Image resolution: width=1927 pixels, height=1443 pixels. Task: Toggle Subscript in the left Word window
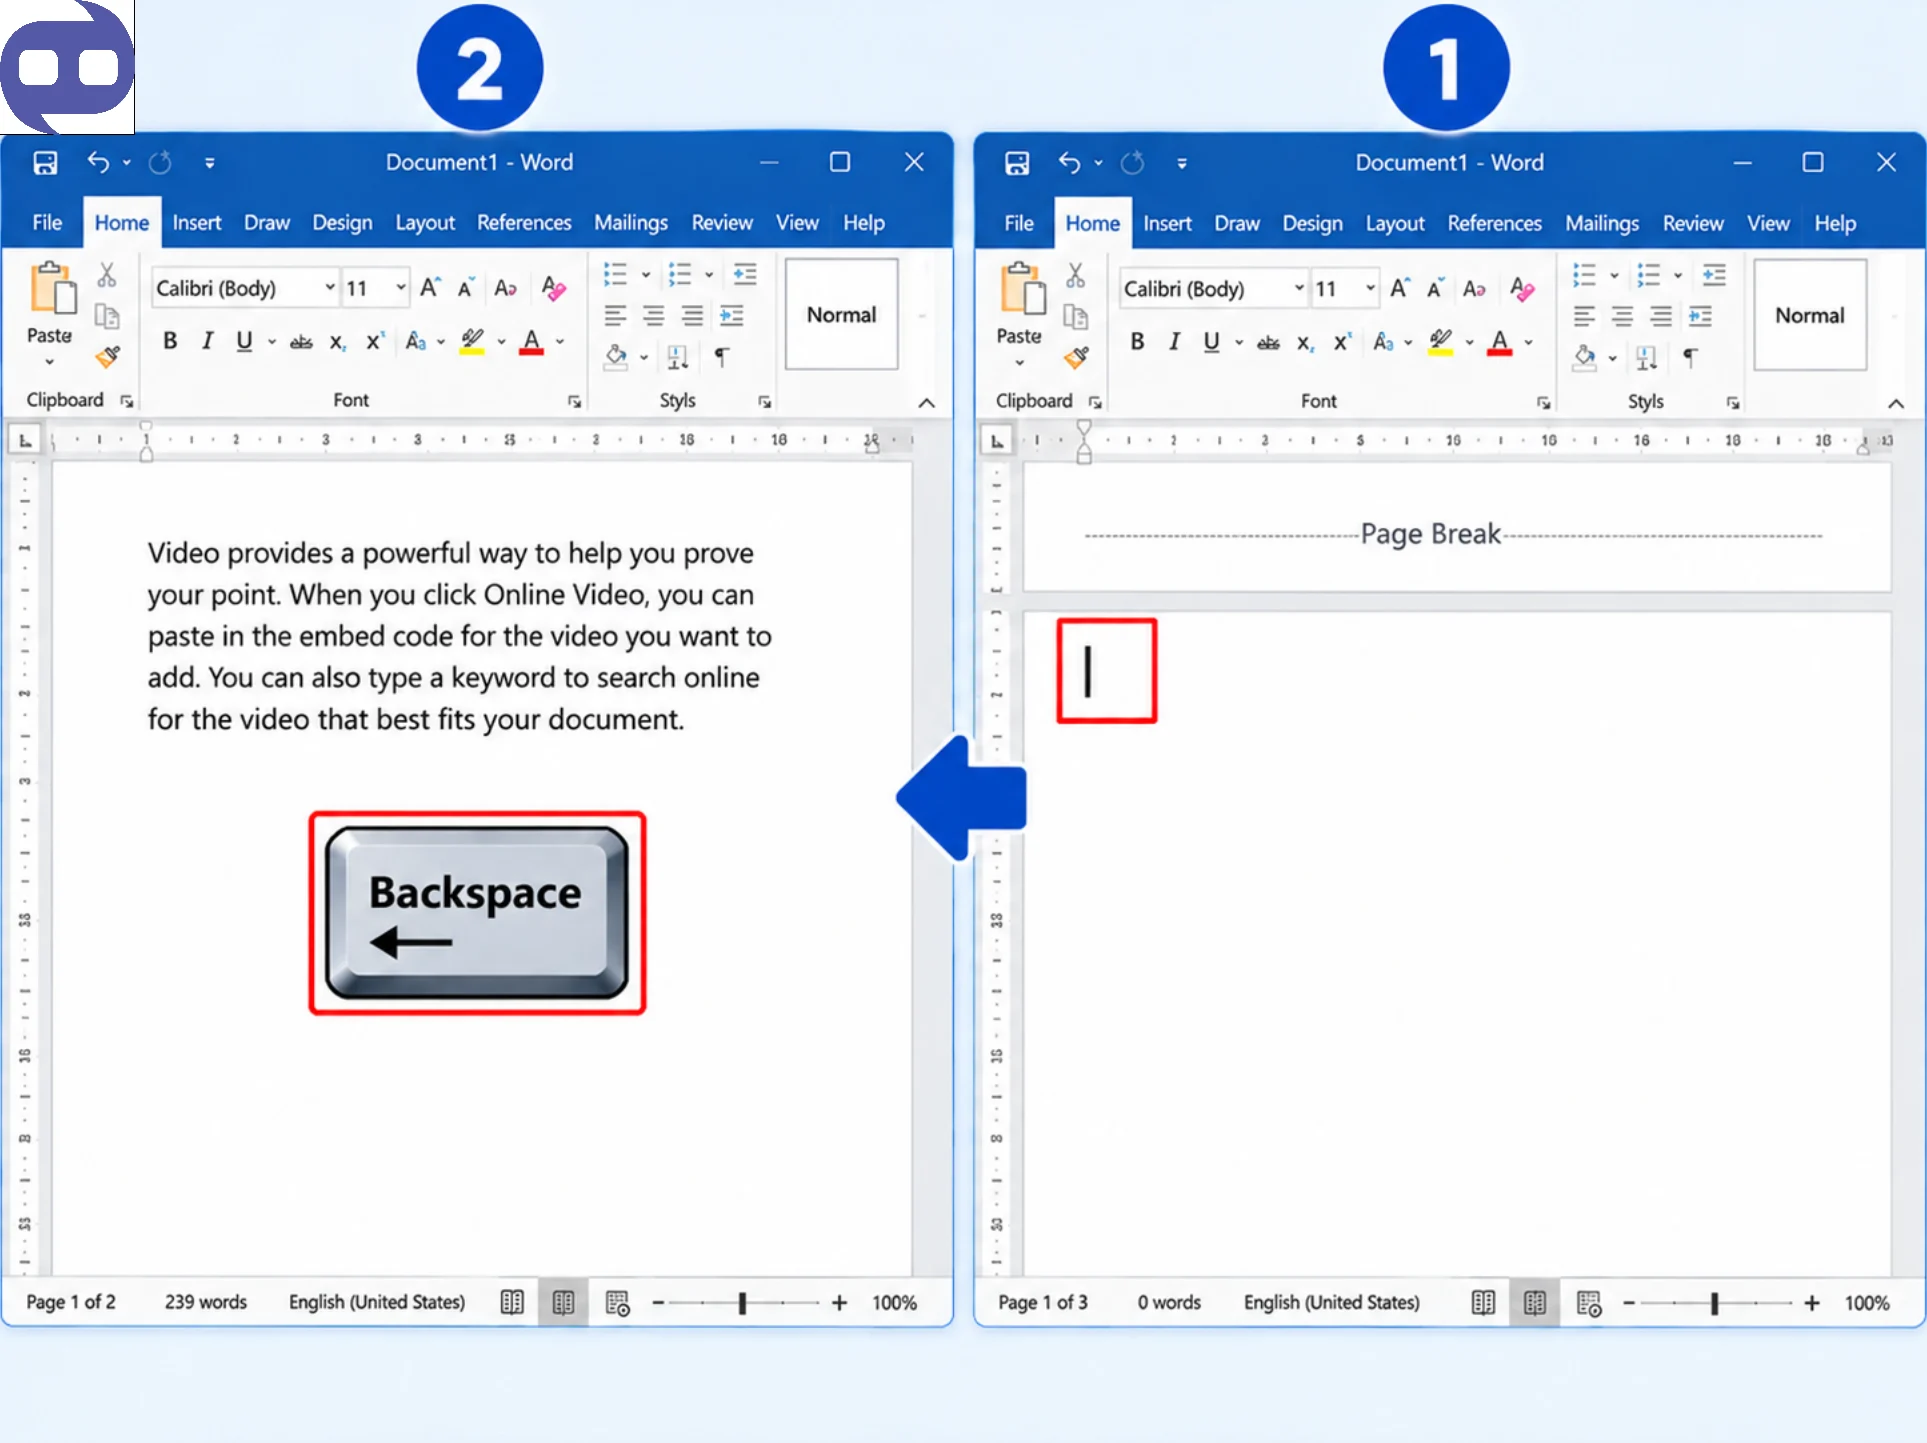click(x=338, y=342)
